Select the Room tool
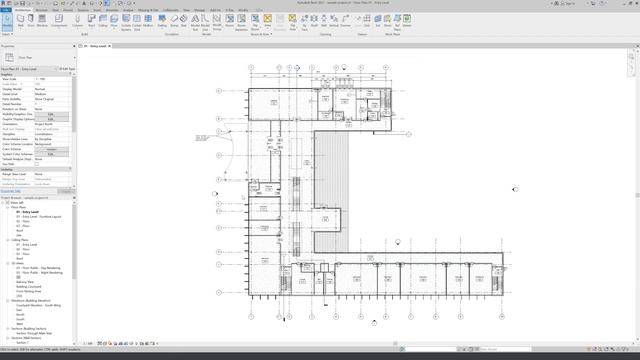640x360 pixels. (229, 21)
